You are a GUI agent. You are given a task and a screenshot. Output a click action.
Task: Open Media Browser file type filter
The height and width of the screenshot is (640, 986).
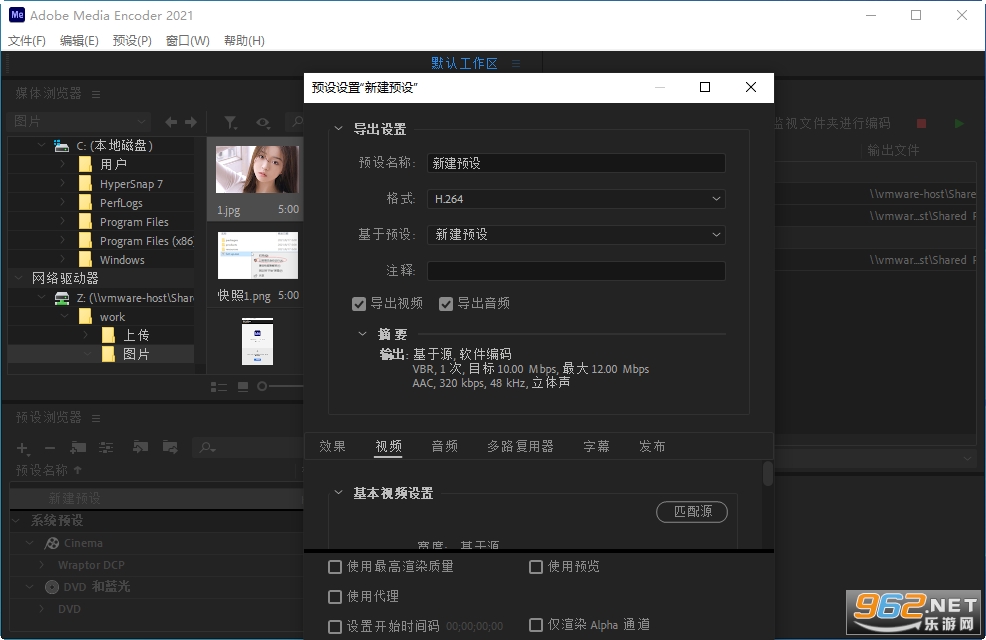231,123
